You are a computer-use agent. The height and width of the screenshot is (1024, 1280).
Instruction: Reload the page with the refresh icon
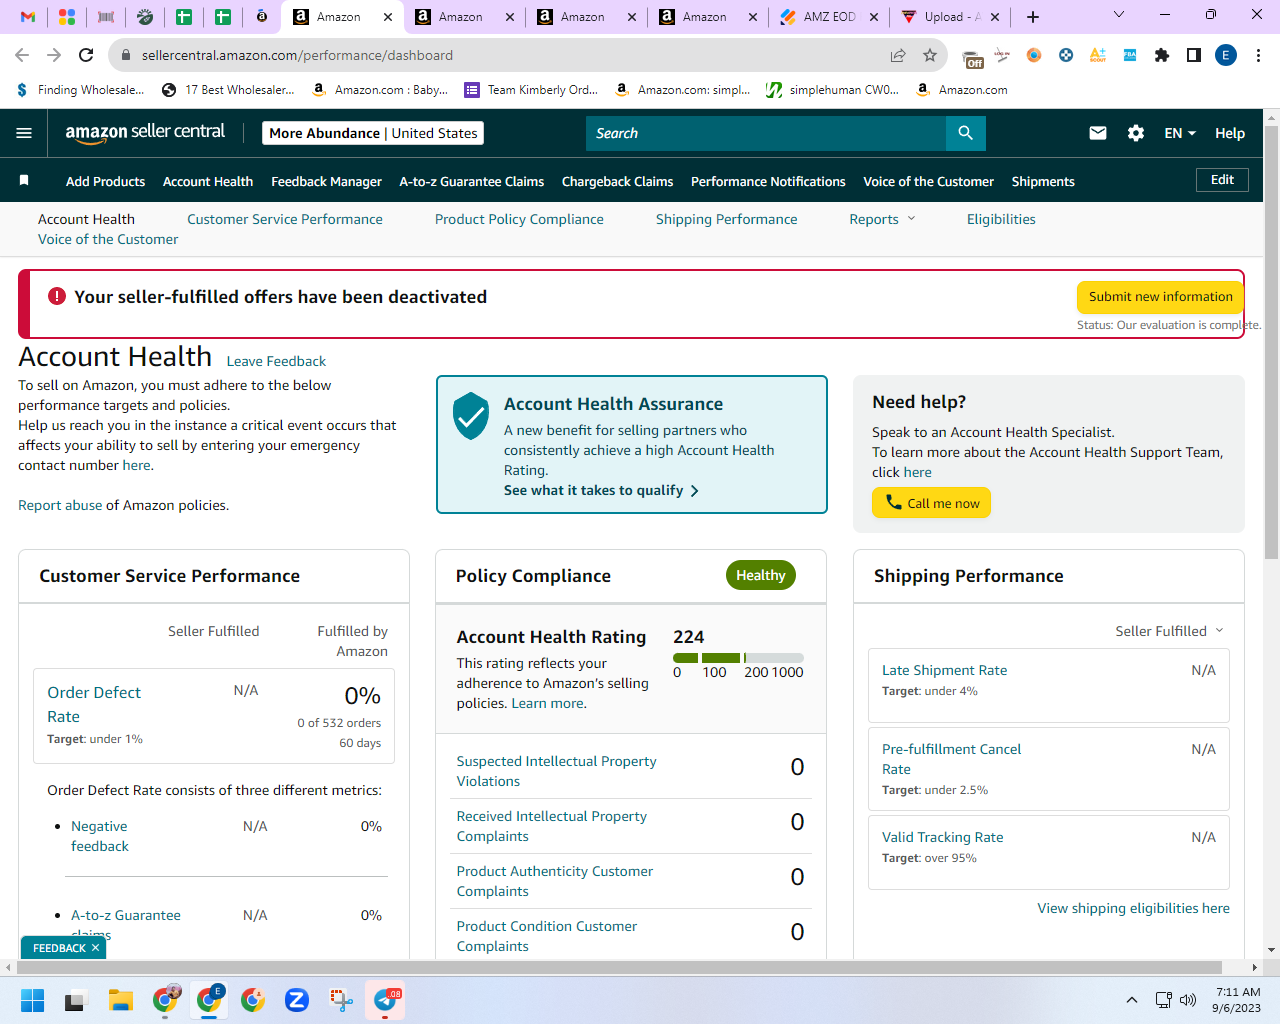tap(87, 55)
